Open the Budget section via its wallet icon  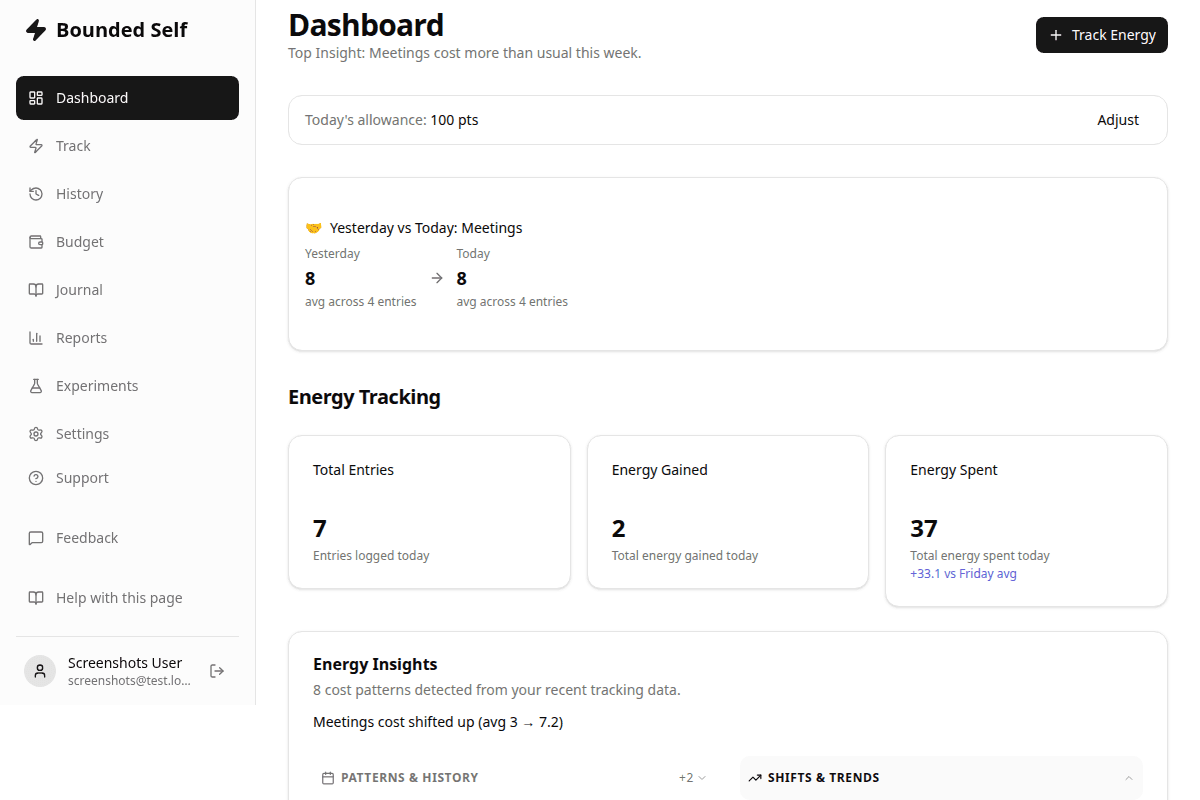coord(36,241)
